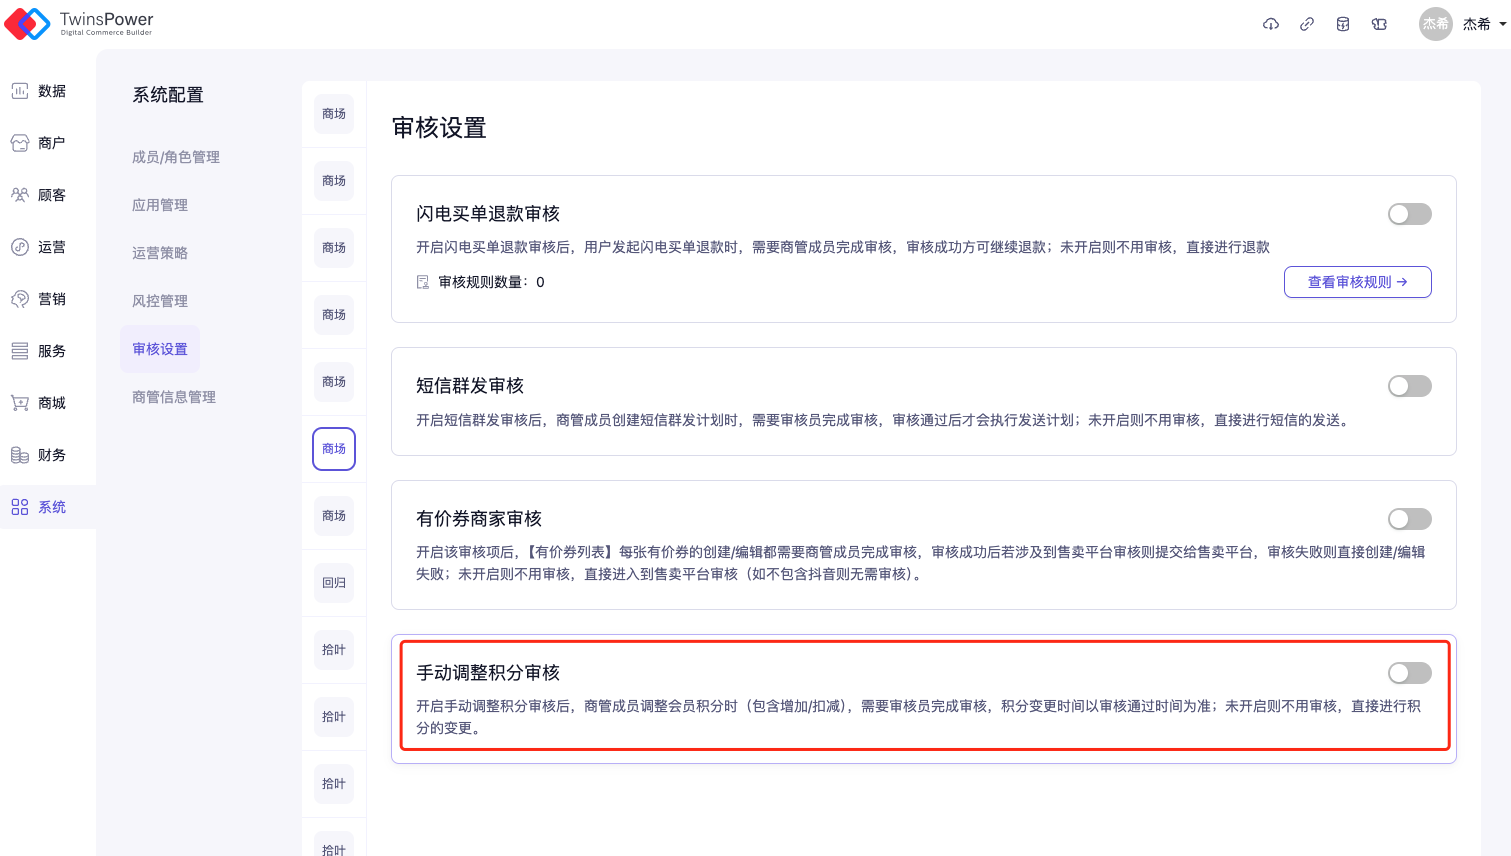Select the highlighted 商场 entry in the list

pyautogui.click(x=334, y=449)
